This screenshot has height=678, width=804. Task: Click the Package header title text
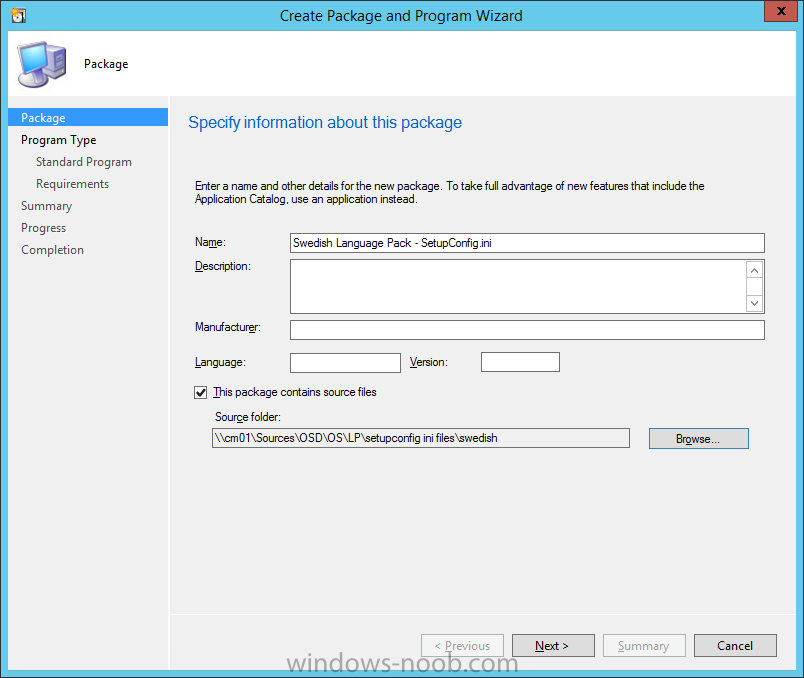tap(106, 64)
